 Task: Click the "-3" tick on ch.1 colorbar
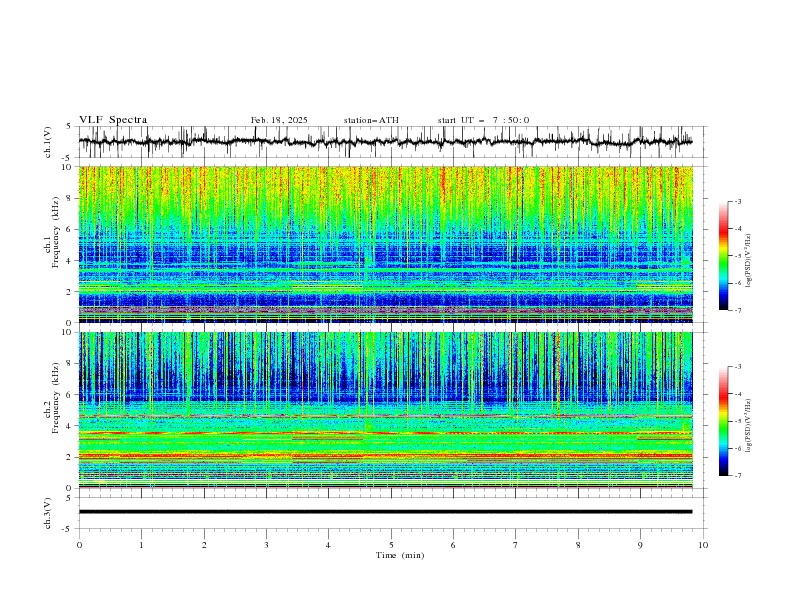(x=737, y=201)
